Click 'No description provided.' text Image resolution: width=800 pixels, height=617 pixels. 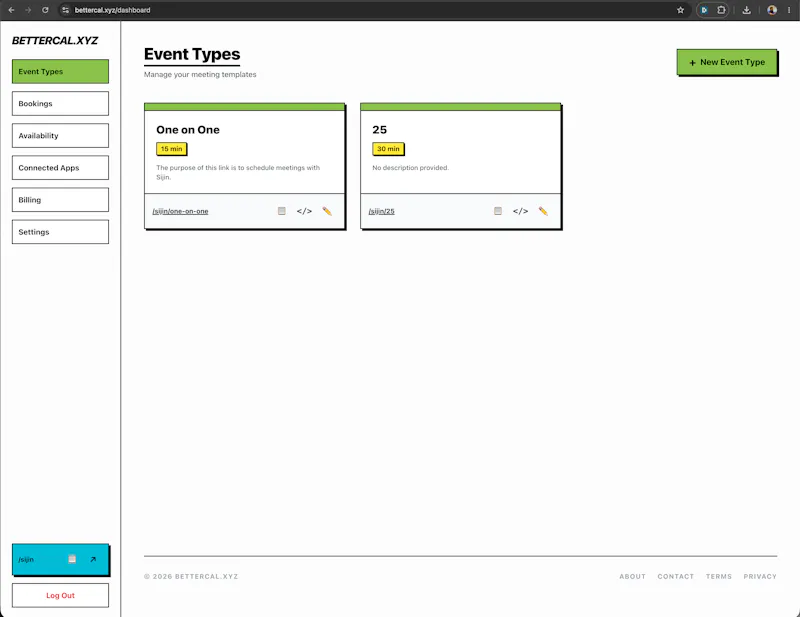411,167
